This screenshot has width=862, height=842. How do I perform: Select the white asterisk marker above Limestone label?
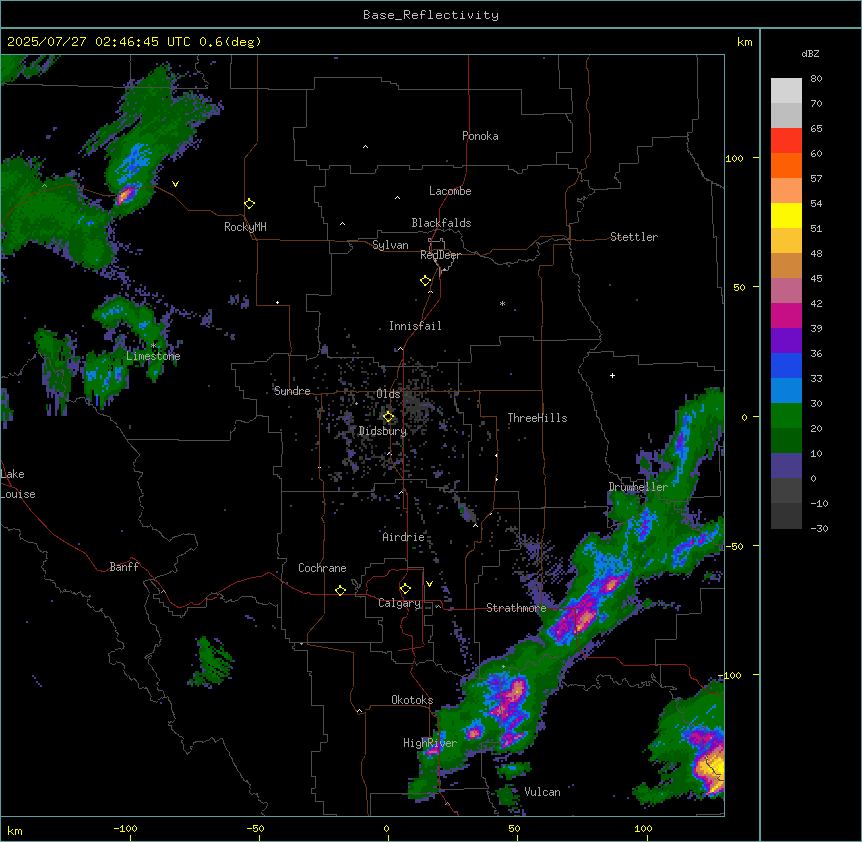coord(153,346)
